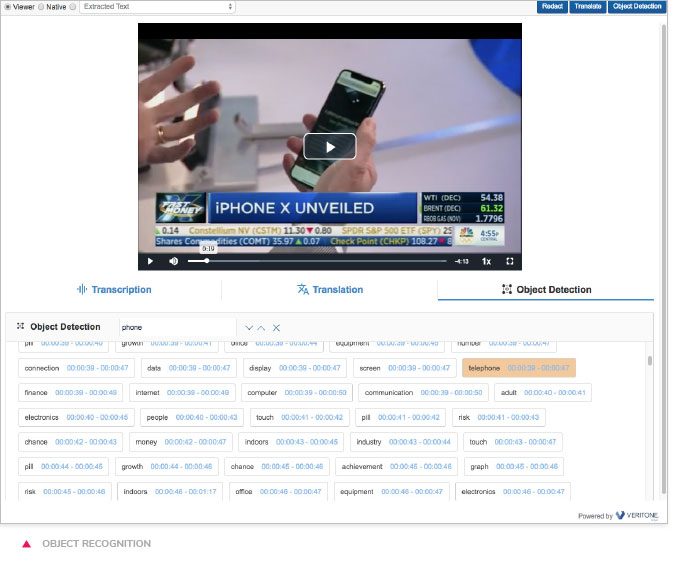This screenshot has width=700, height=569.
Task: Click touch tag timed 00:00:41 - 00:00:42
Action: (300, 417)
